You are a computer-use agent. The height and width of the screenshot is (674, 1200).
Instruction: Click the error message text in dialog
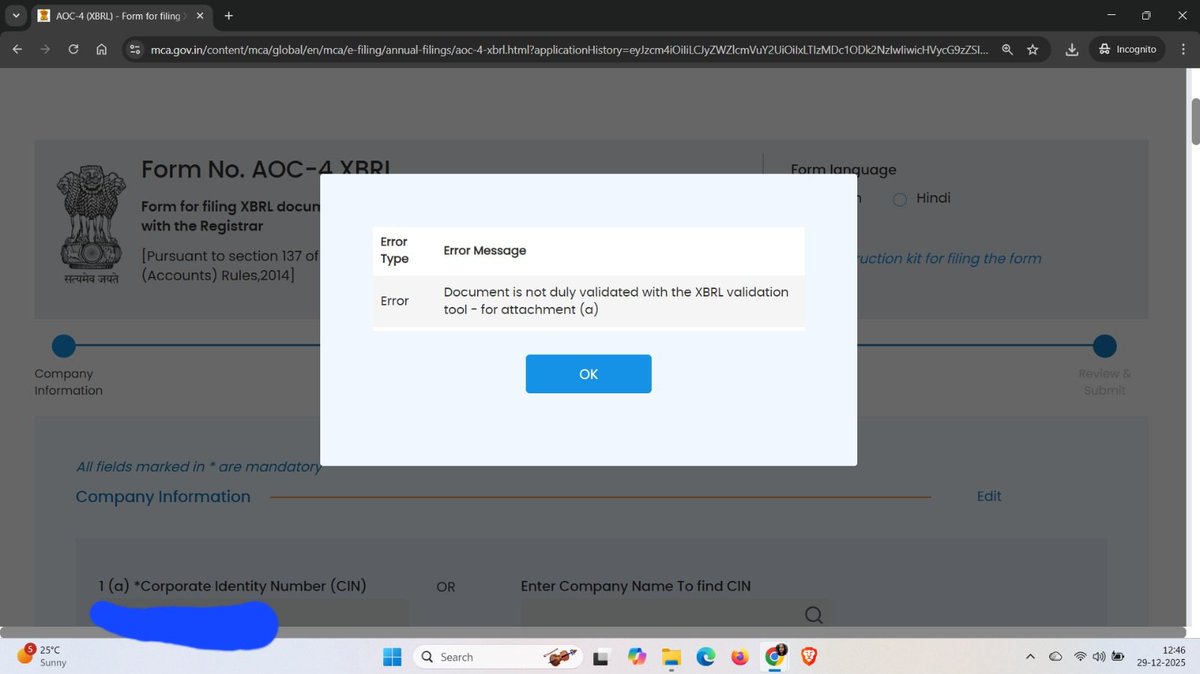(x=616, y=300)
